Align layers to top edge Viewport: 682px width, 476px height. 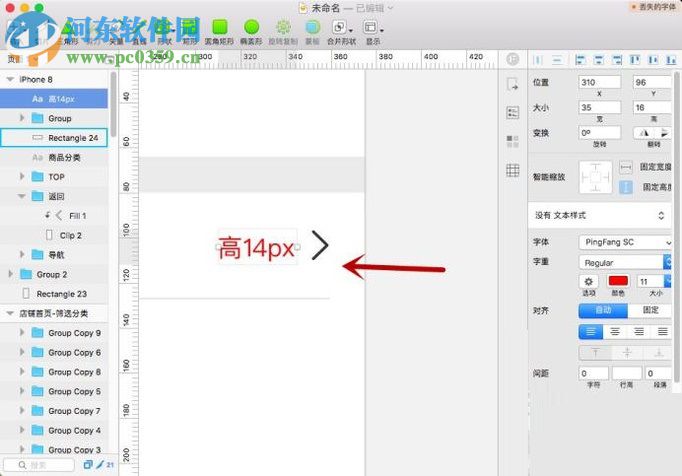(635, 60)
